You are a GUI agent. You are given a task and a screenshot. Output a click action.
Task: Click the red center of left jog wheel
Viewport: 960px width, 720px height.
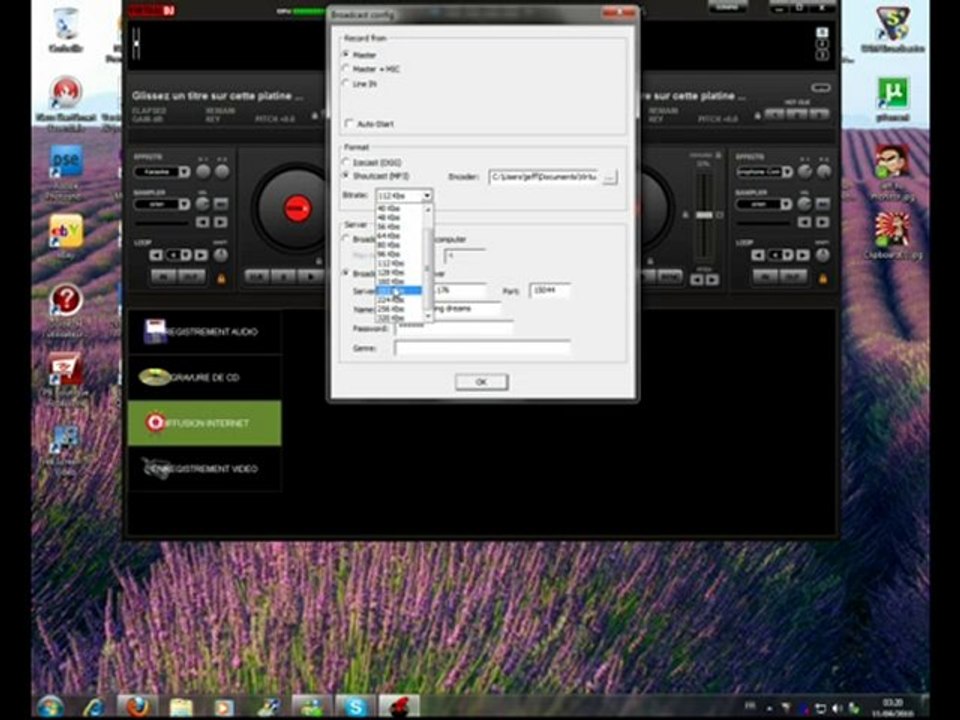(x=297, y=208)
